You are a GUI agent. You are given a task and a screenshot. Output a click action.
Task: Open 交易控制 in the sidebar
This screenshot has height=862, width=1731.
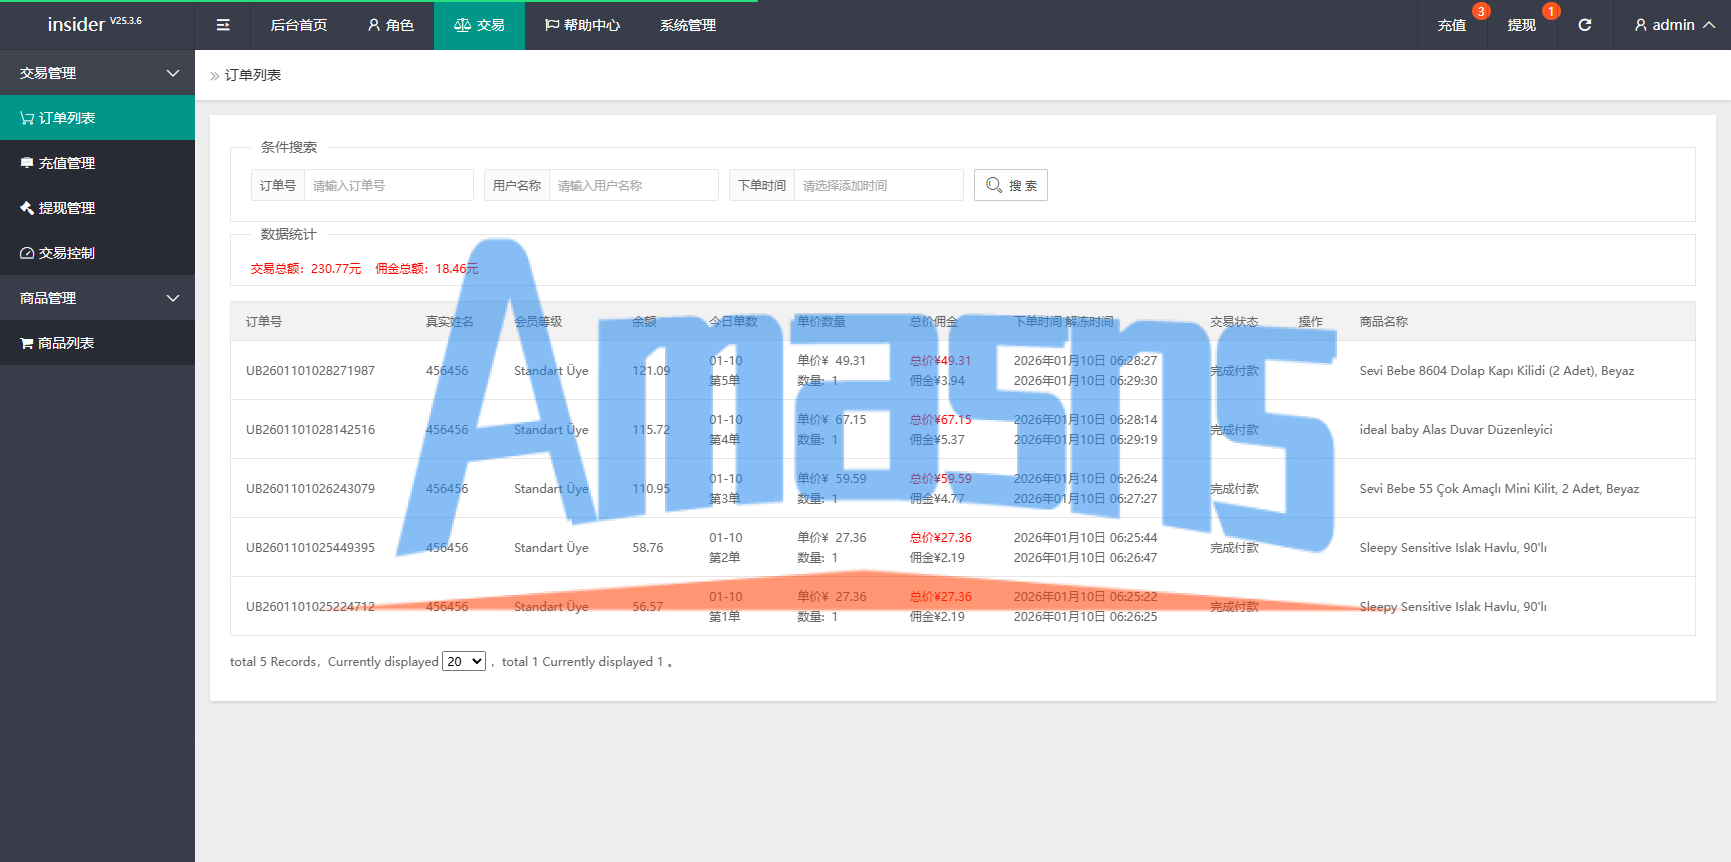coord(97,253)
